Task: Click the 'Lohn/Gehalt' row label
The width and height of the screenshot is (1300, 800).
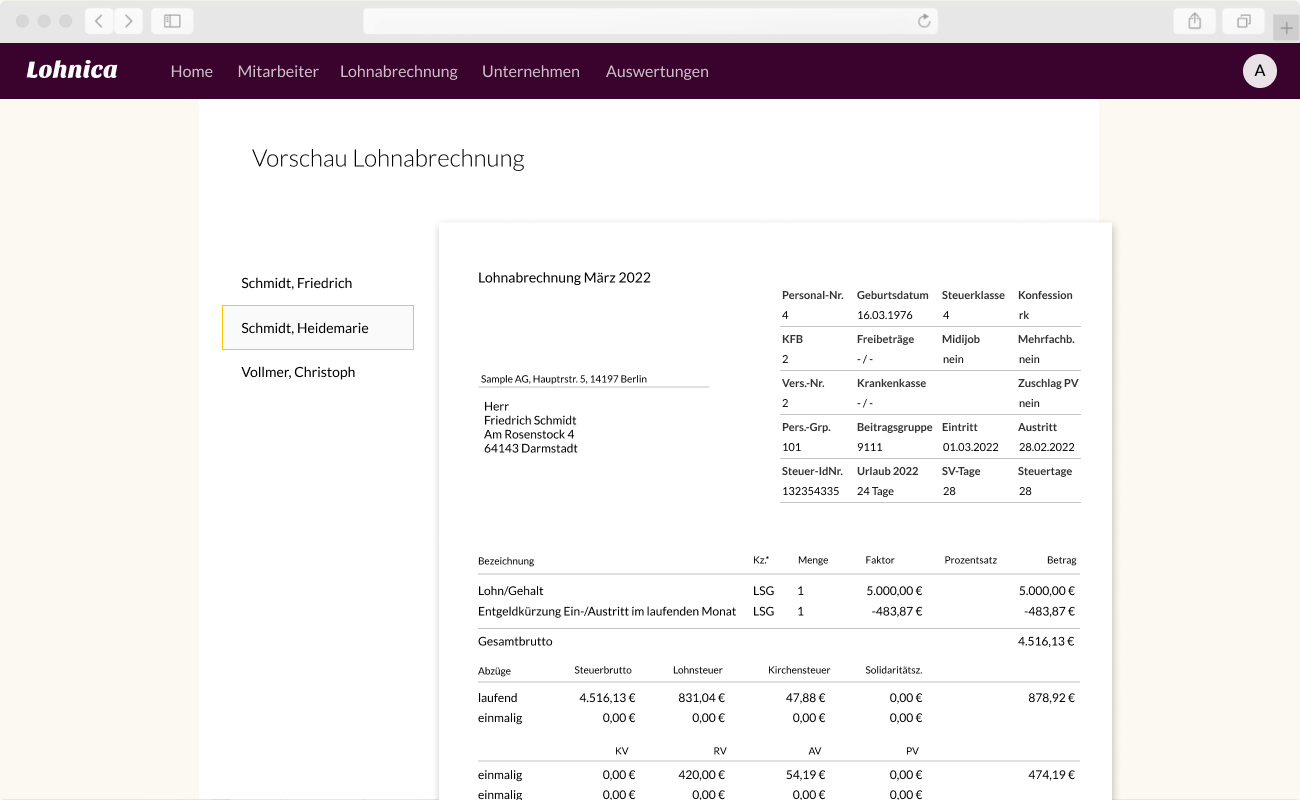Action: pyautogui.click(x=511, y=591)
